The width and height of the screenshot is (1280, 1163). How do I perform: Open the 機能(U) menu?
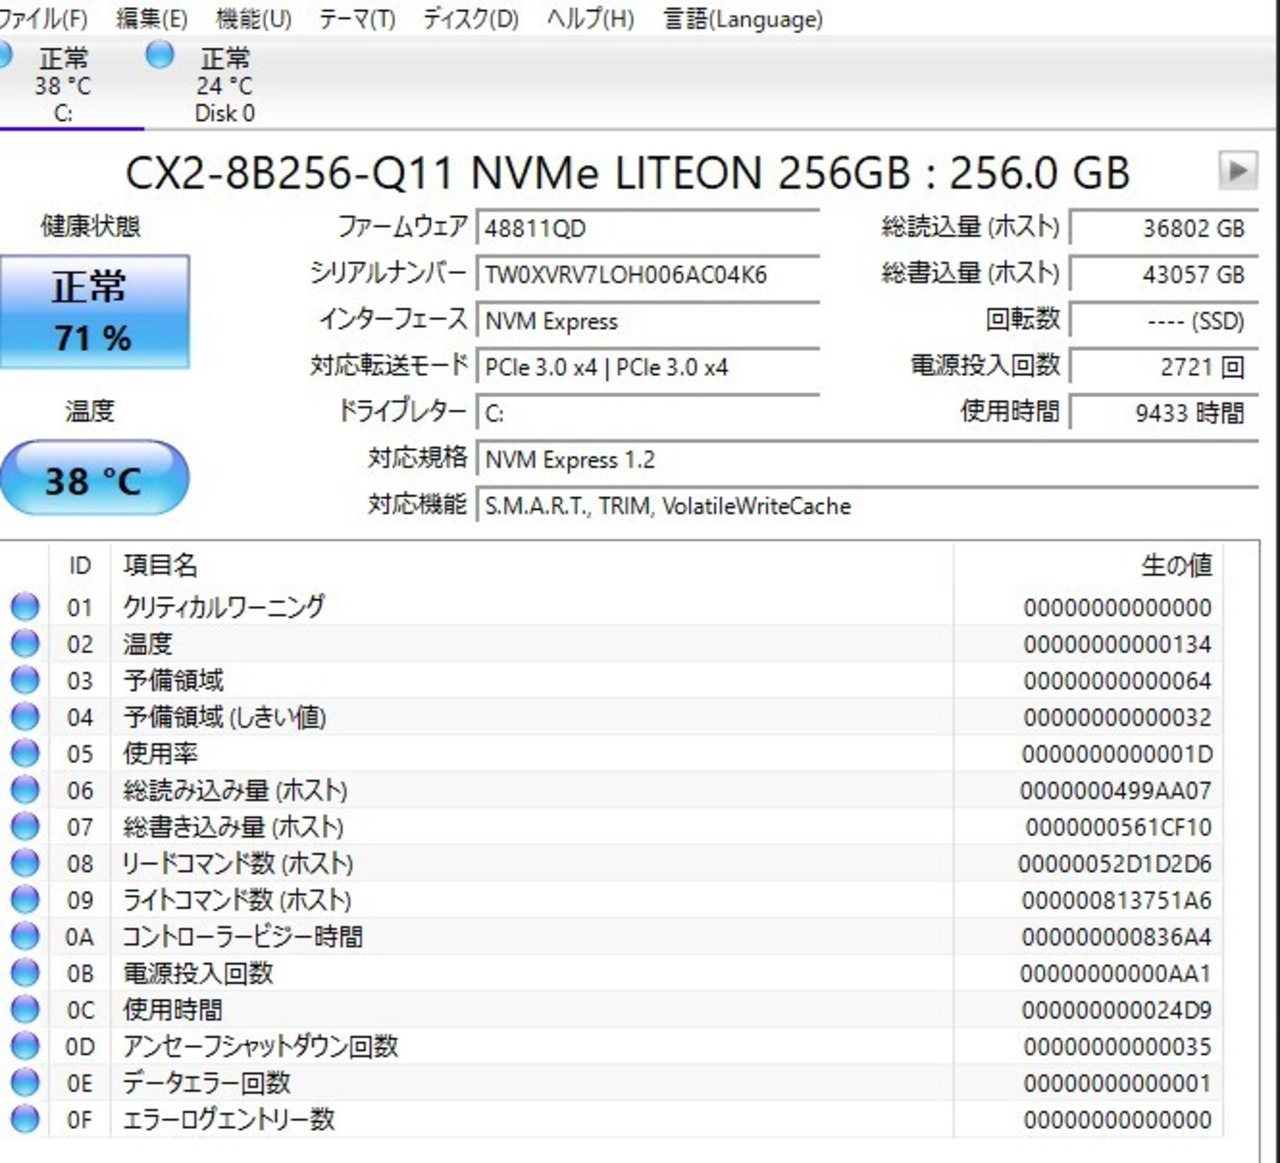click(x=253, y=19)
